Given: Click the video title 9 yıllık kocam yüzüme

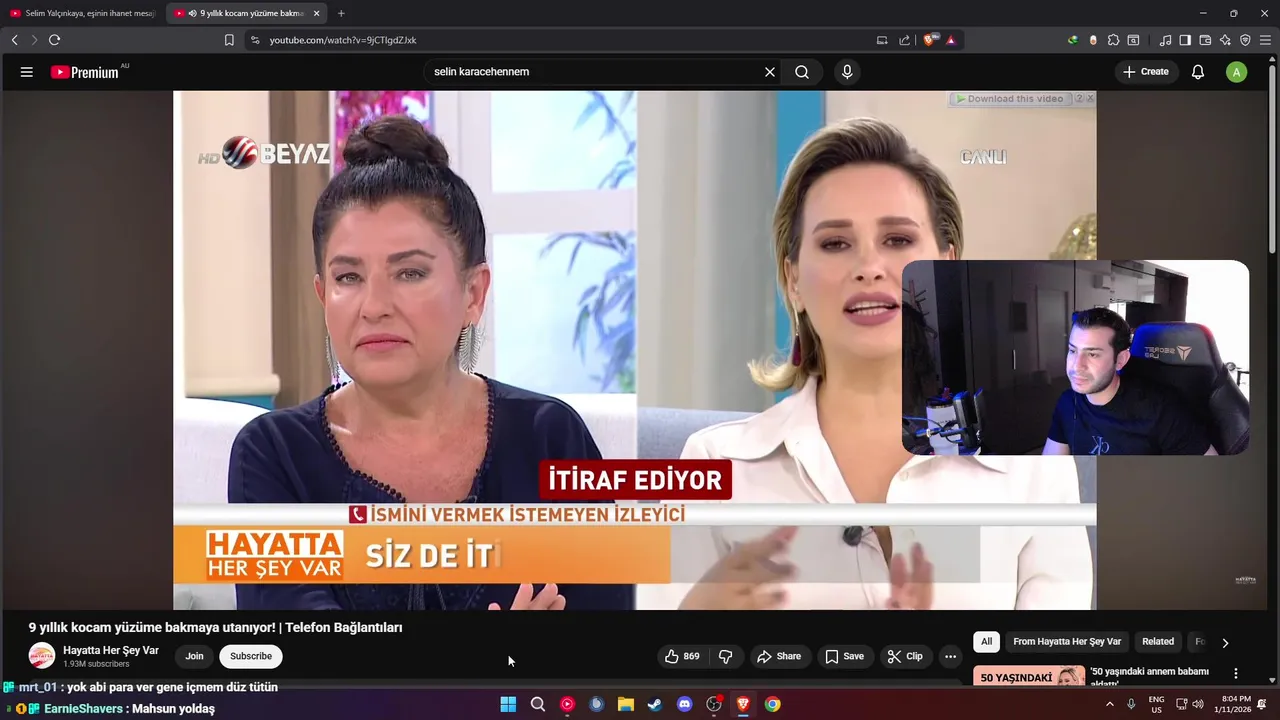Looking at the screenshot, I should [215, 628].
